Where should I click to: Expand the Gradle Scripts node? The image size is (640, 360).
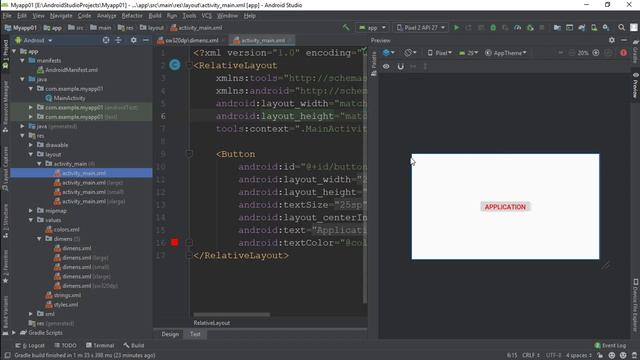tap(14, 333)
